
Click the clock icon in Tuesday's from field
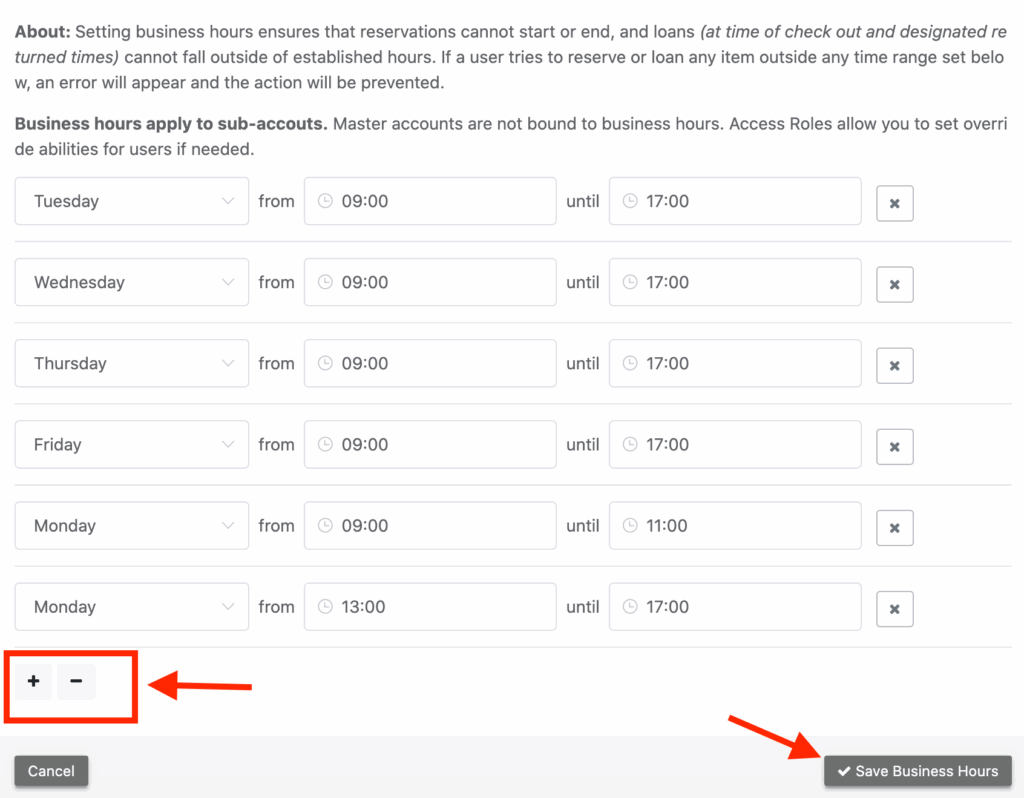click(325, 200)
